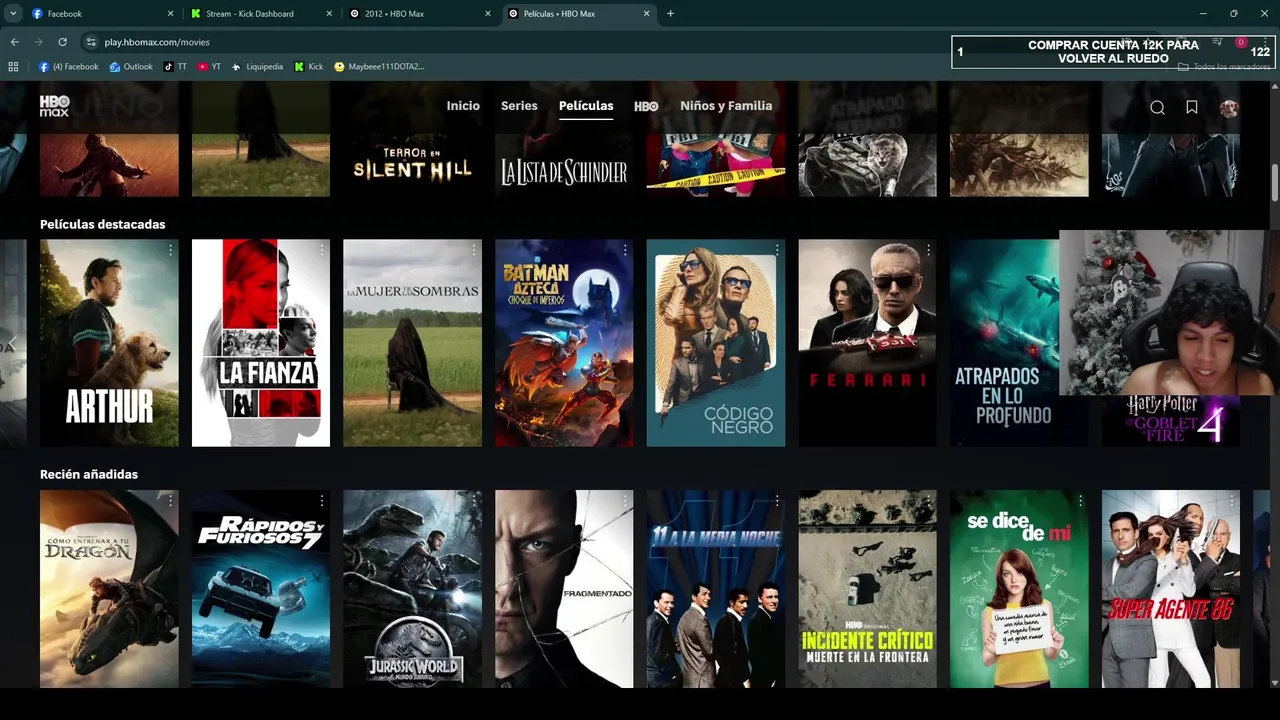
Task: Open La Mujer de las Sombras poster
Action: [x=412, y=343]
